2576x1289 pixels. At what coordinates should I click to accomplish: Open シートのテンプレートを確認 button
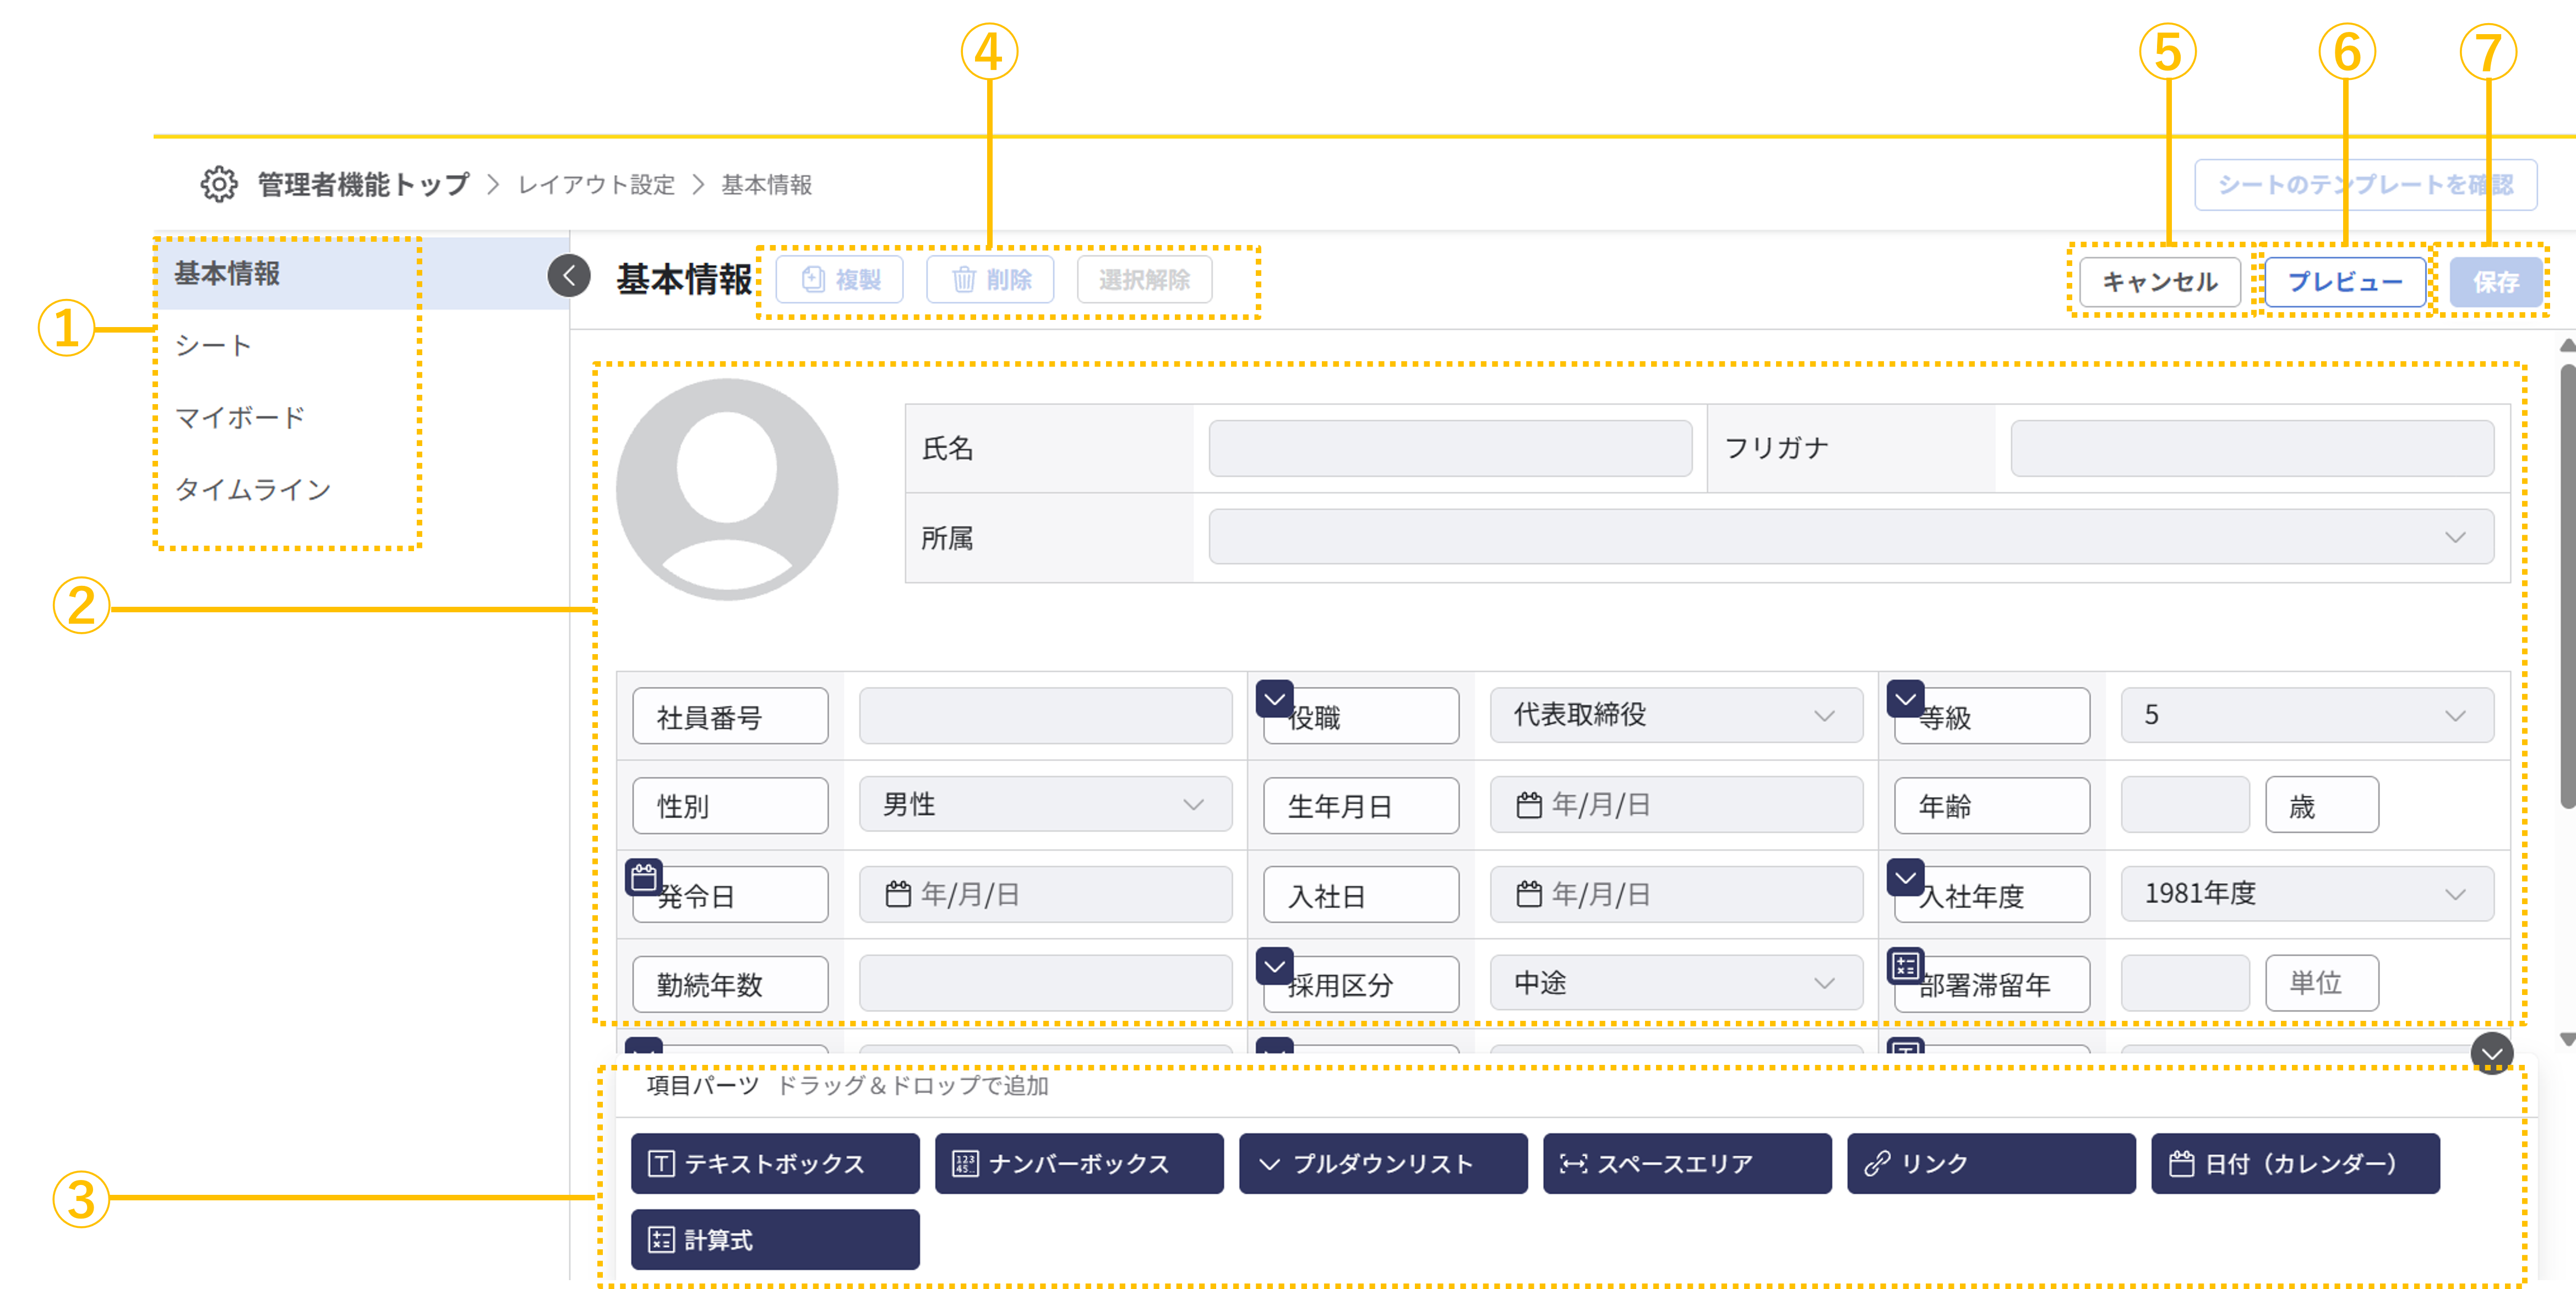click(x=2365, y=184)
